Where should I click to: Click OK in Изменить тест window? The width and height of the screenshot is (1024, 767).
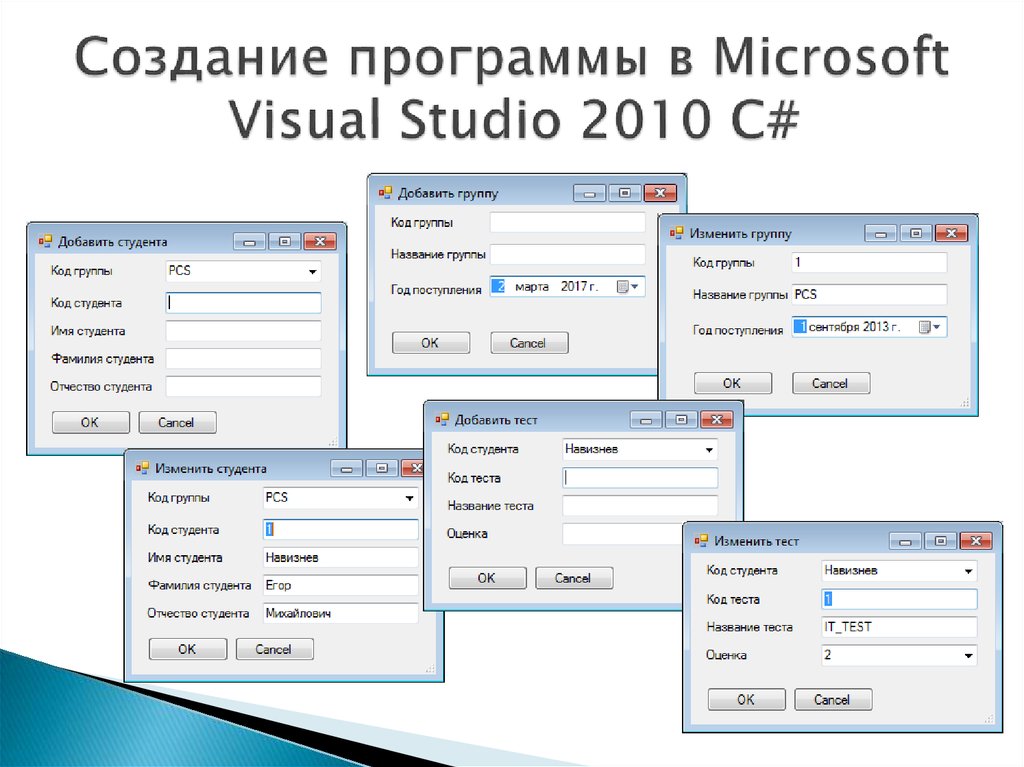[x=746, y=700]
